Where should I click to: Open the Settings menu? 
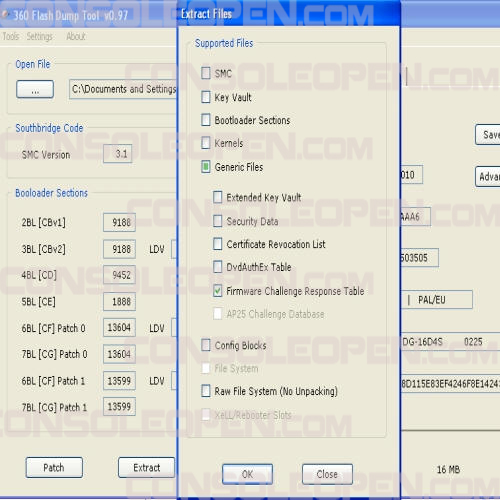(x=39, y=36)
